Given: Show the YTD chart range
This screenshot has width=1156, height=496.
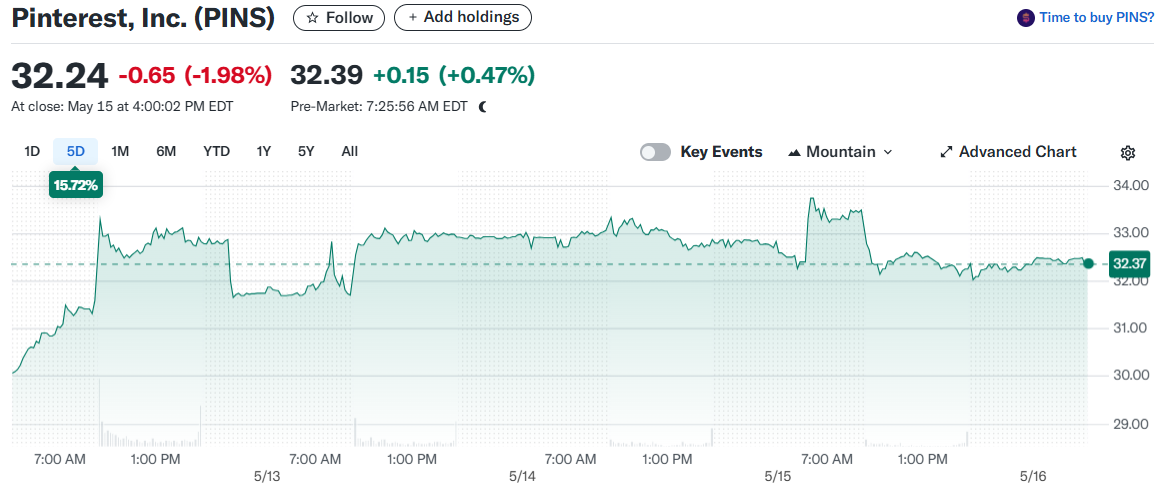Looking at the screenshot, I should click(x=216, y=151).
